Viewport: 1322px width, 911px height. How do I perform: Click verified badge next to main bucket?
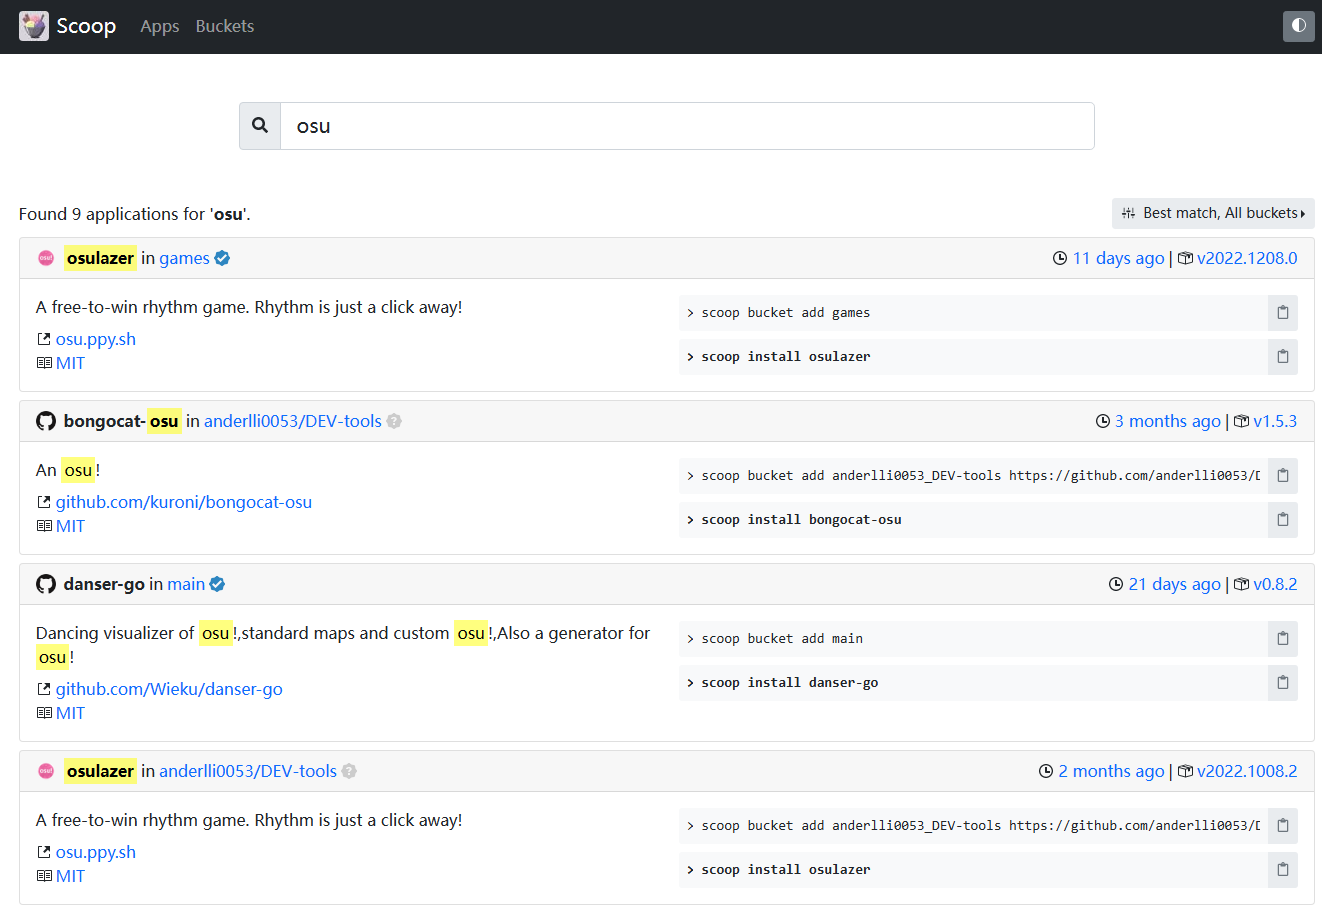(217, 584)
